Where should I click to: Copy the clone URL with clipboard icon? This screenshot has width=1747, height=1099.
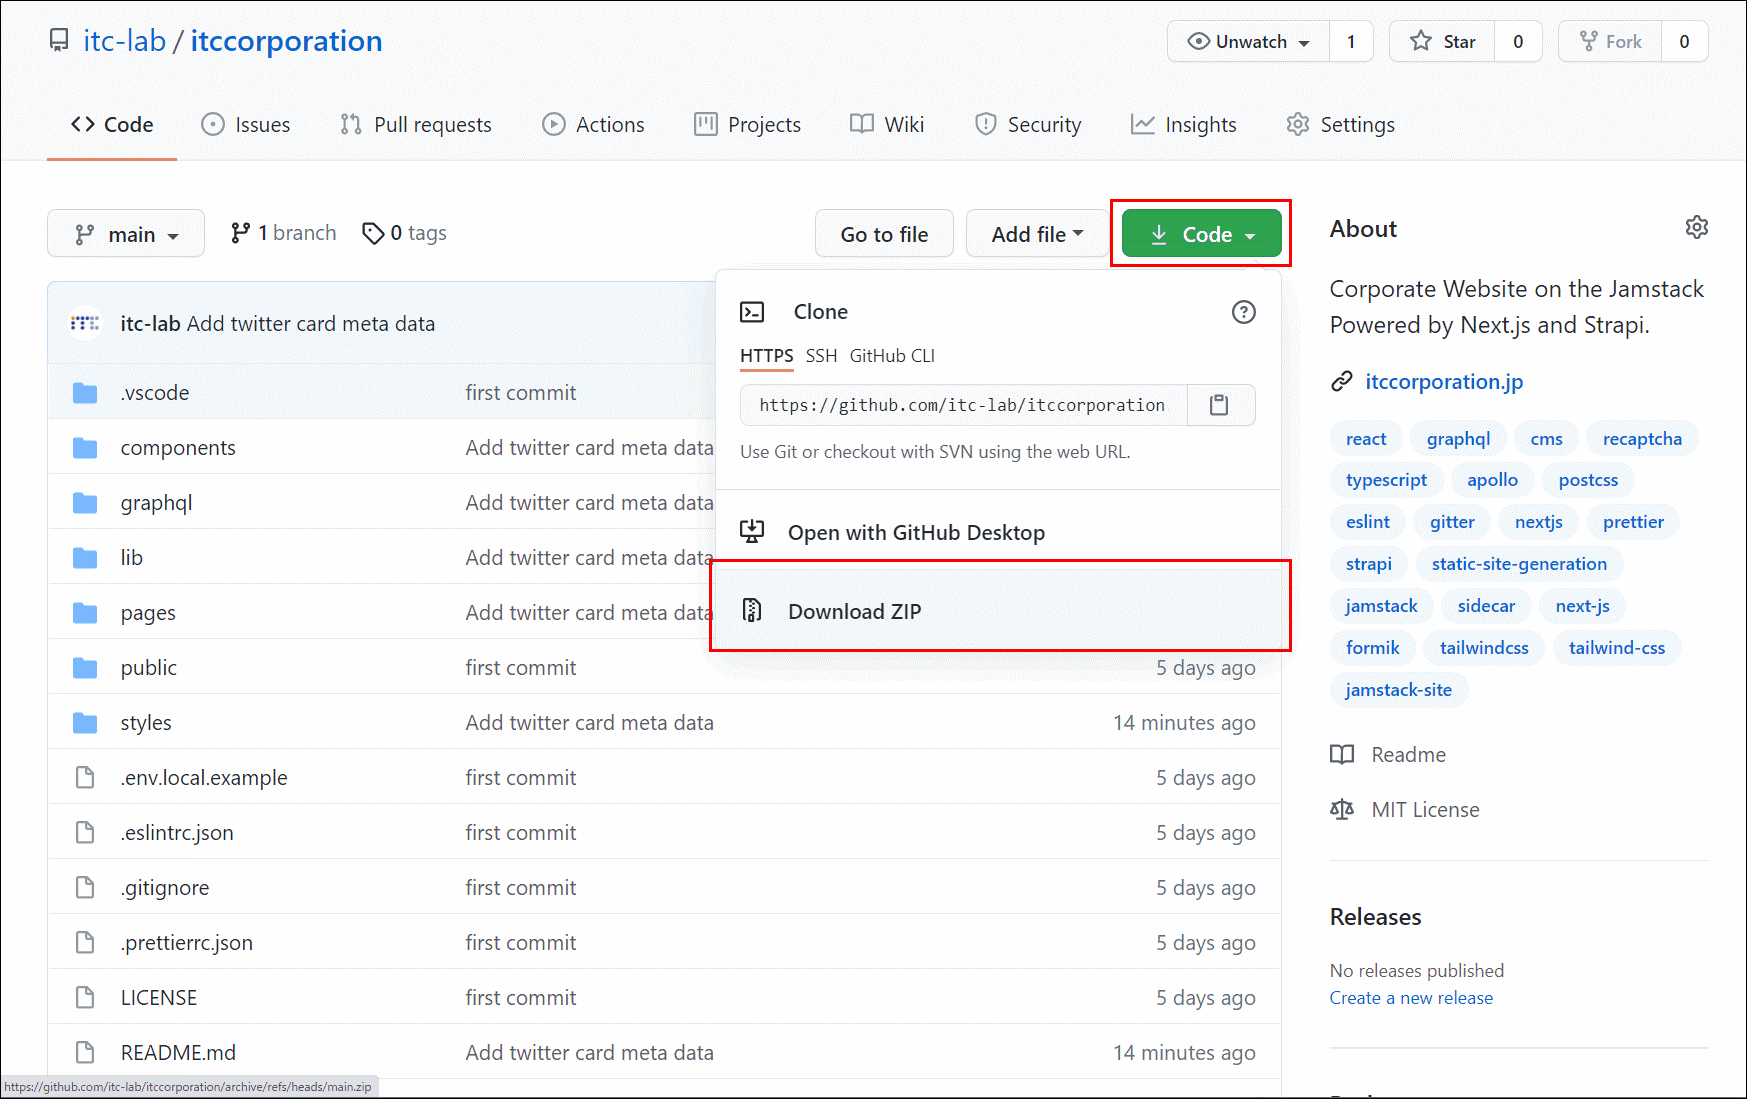point(1219,405)
